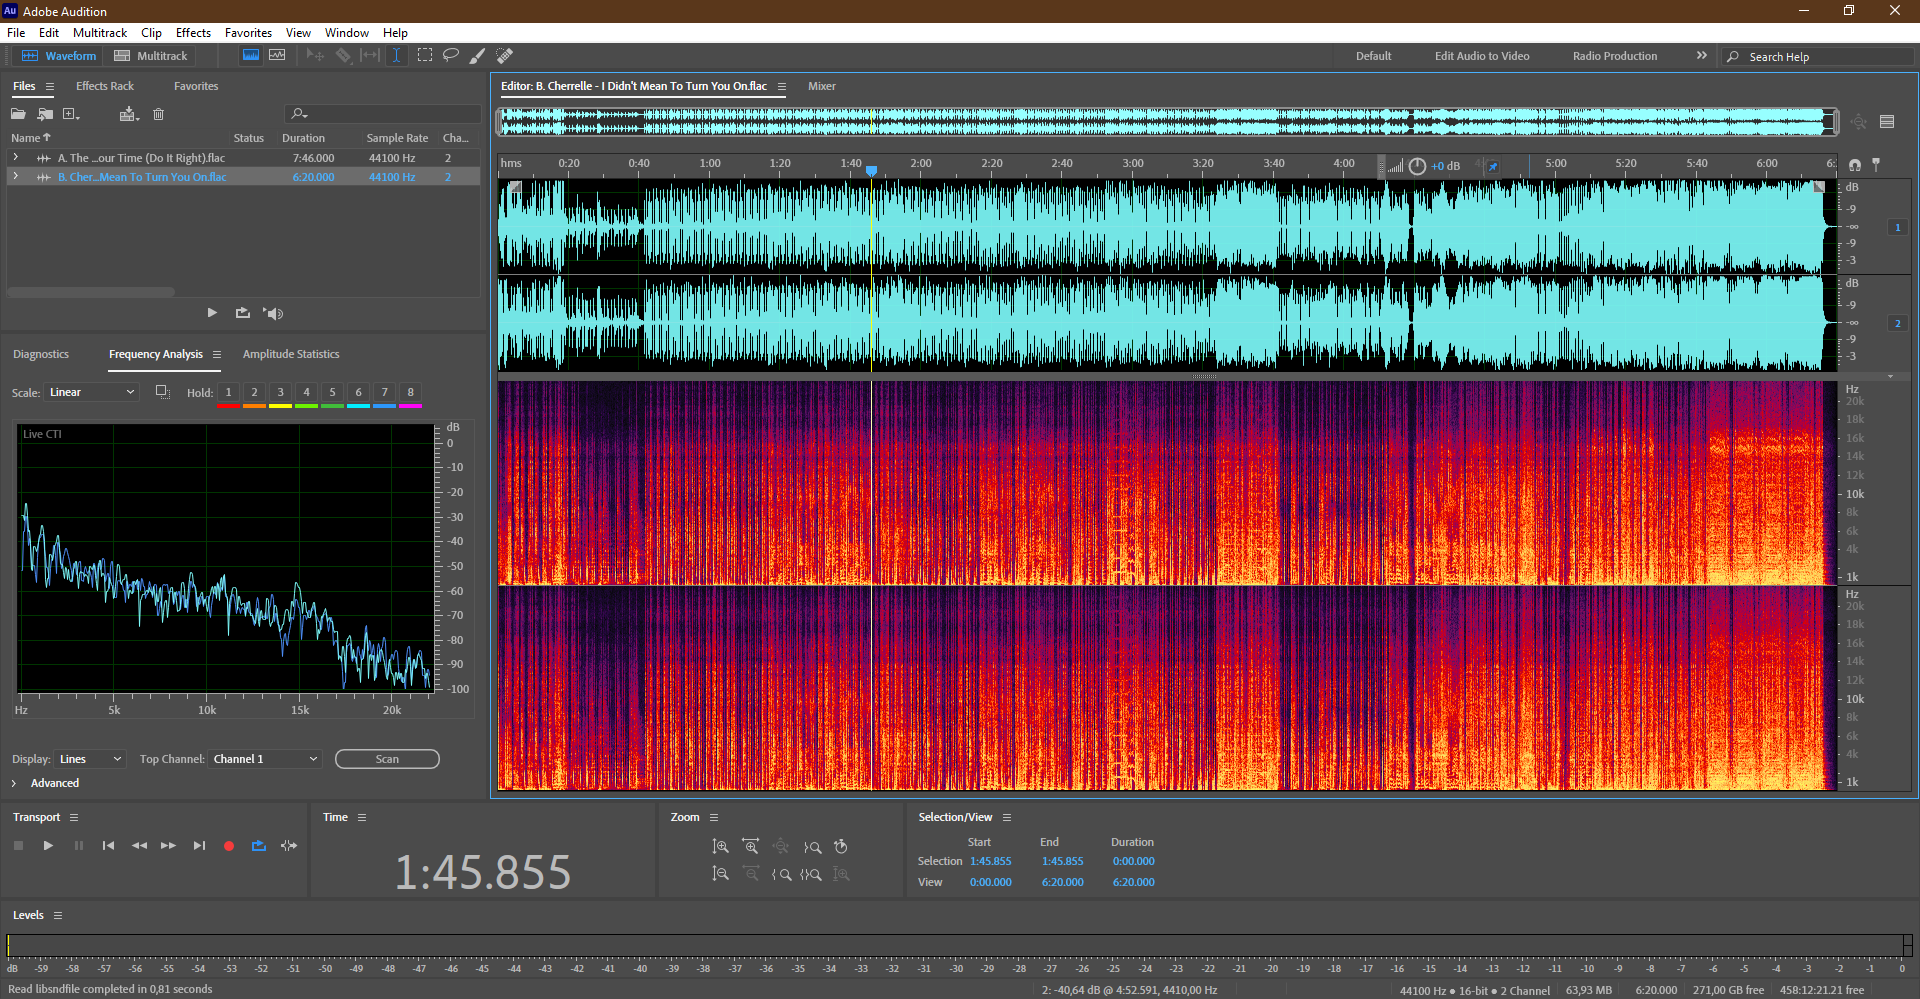This screenshot has height=999, width=1920.
Task: Click Zoom In at In Point icon
Action: pos(781,874)
